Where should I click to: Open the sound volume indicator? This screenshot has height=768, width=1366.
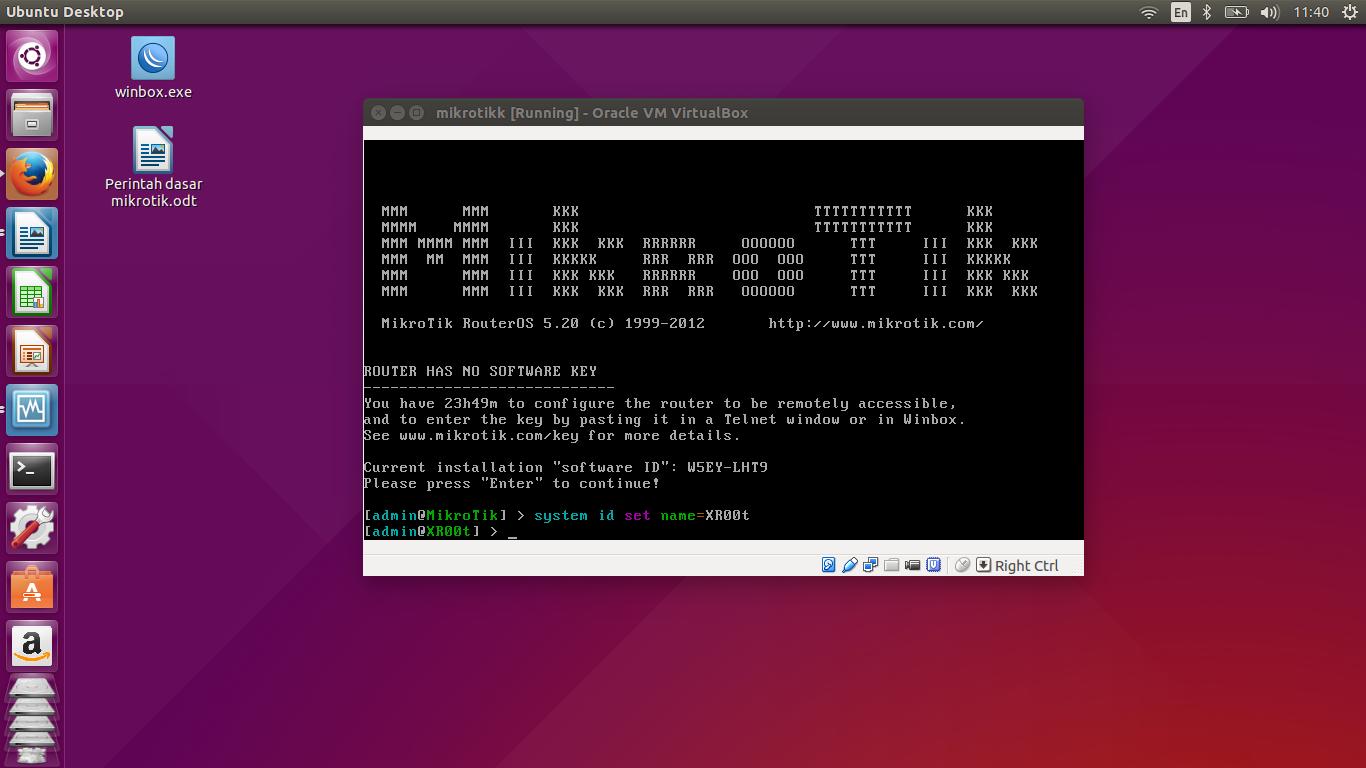pos(1270,12)
